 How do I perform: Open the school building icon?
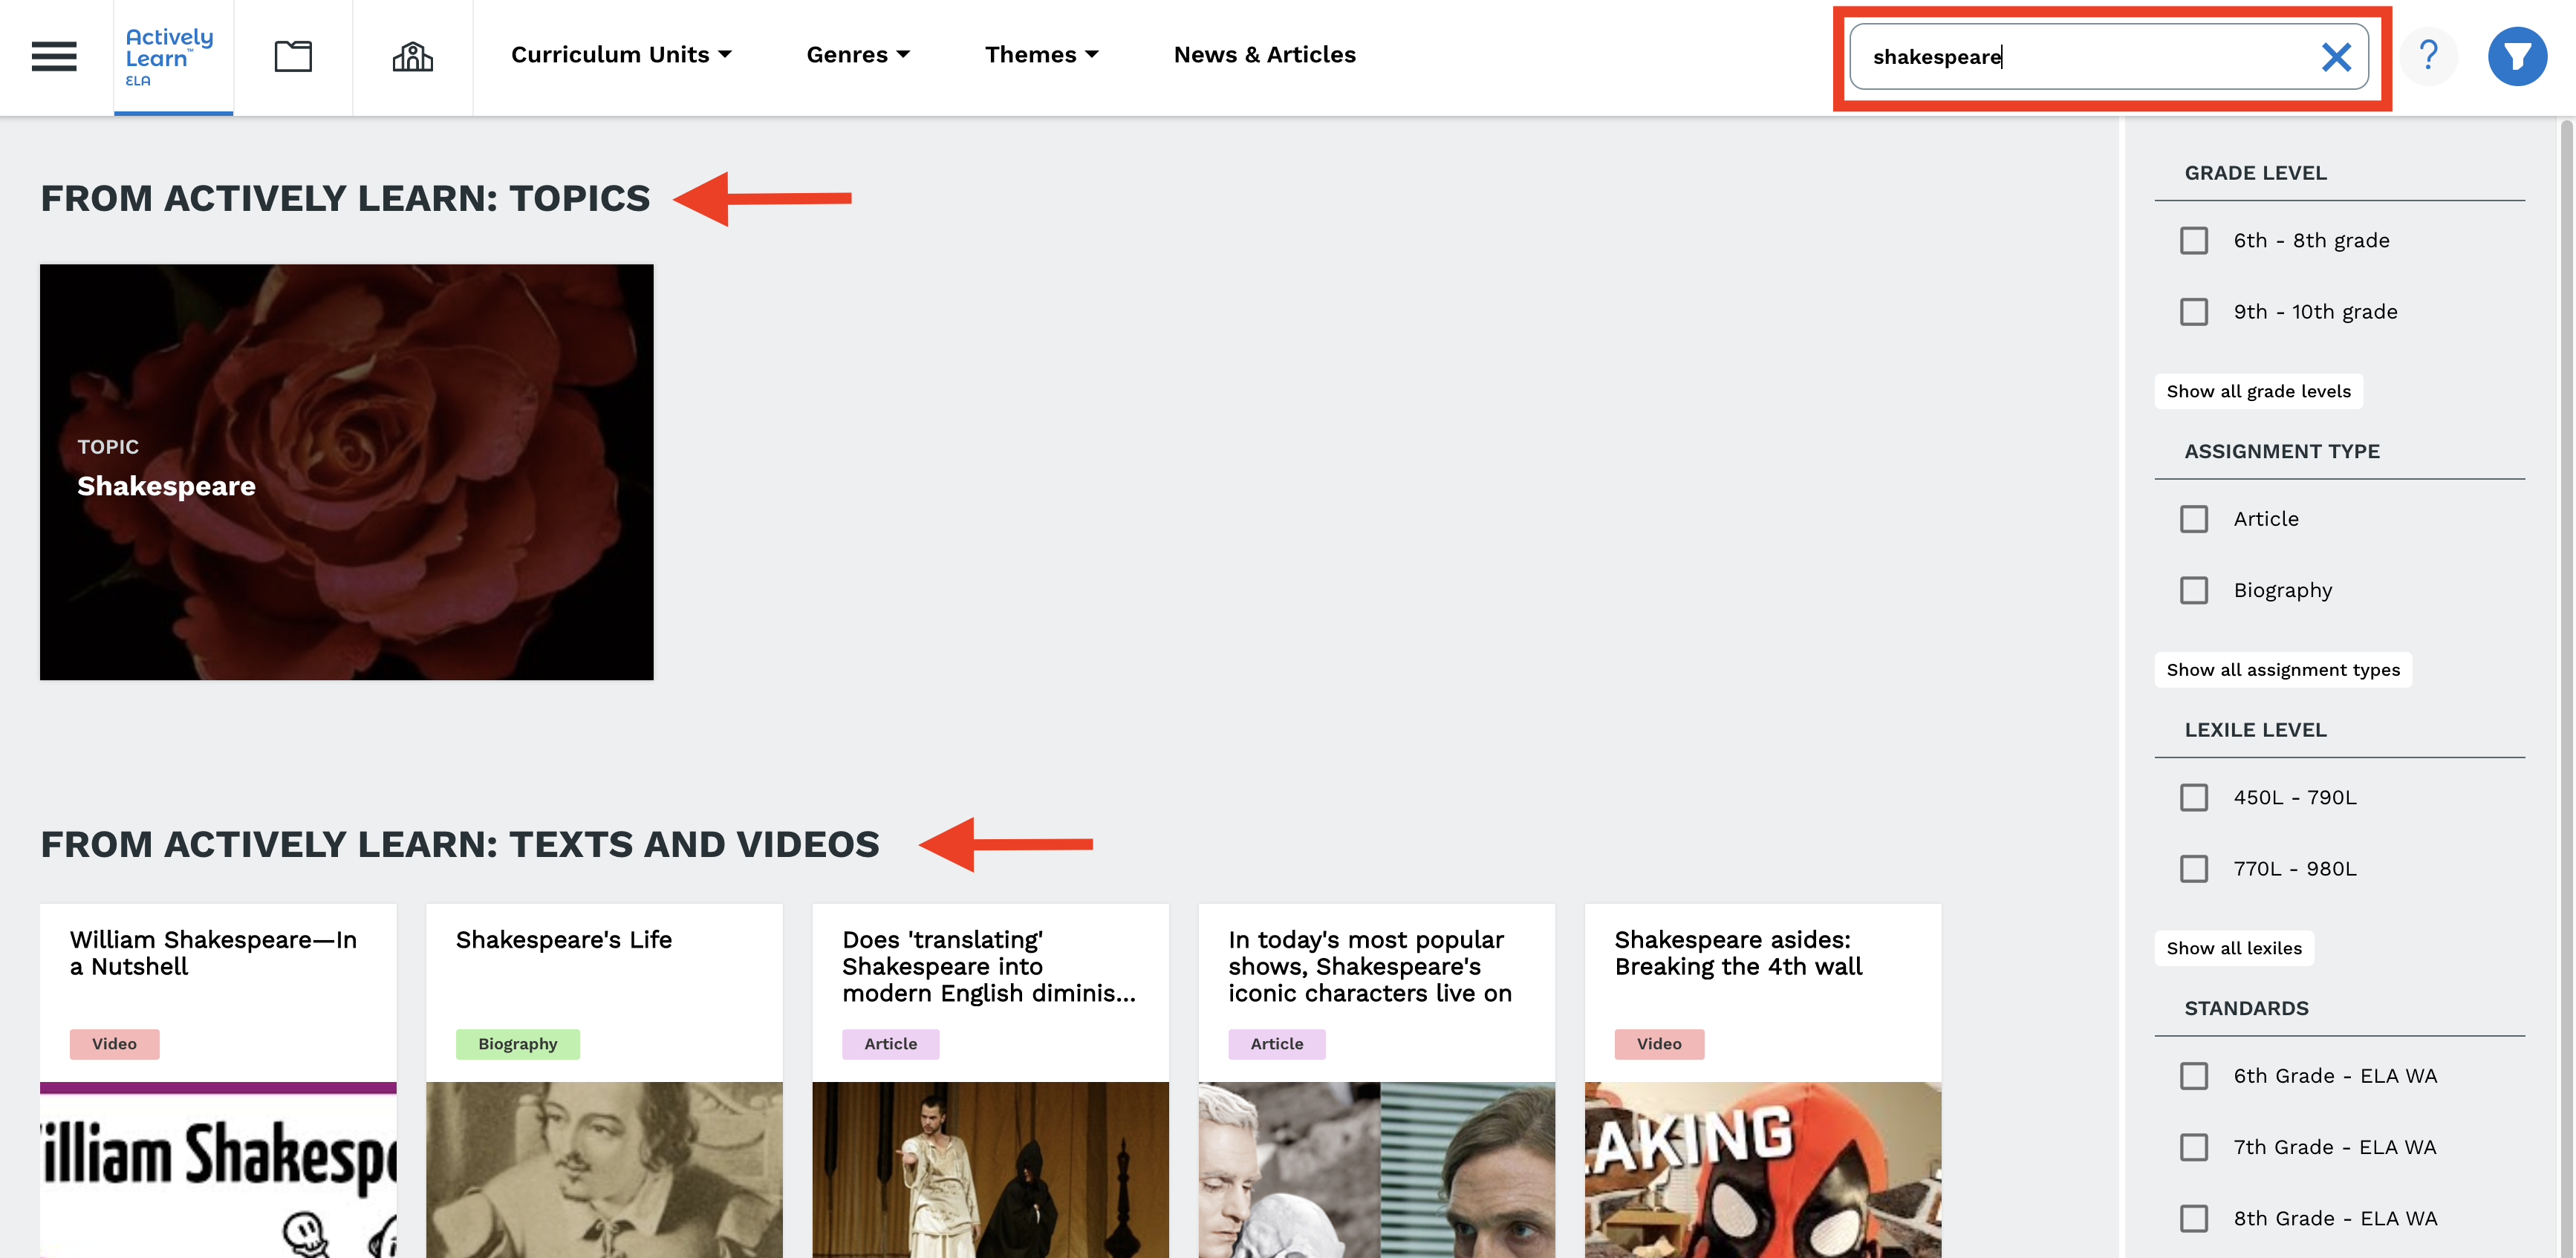(412, 56)
